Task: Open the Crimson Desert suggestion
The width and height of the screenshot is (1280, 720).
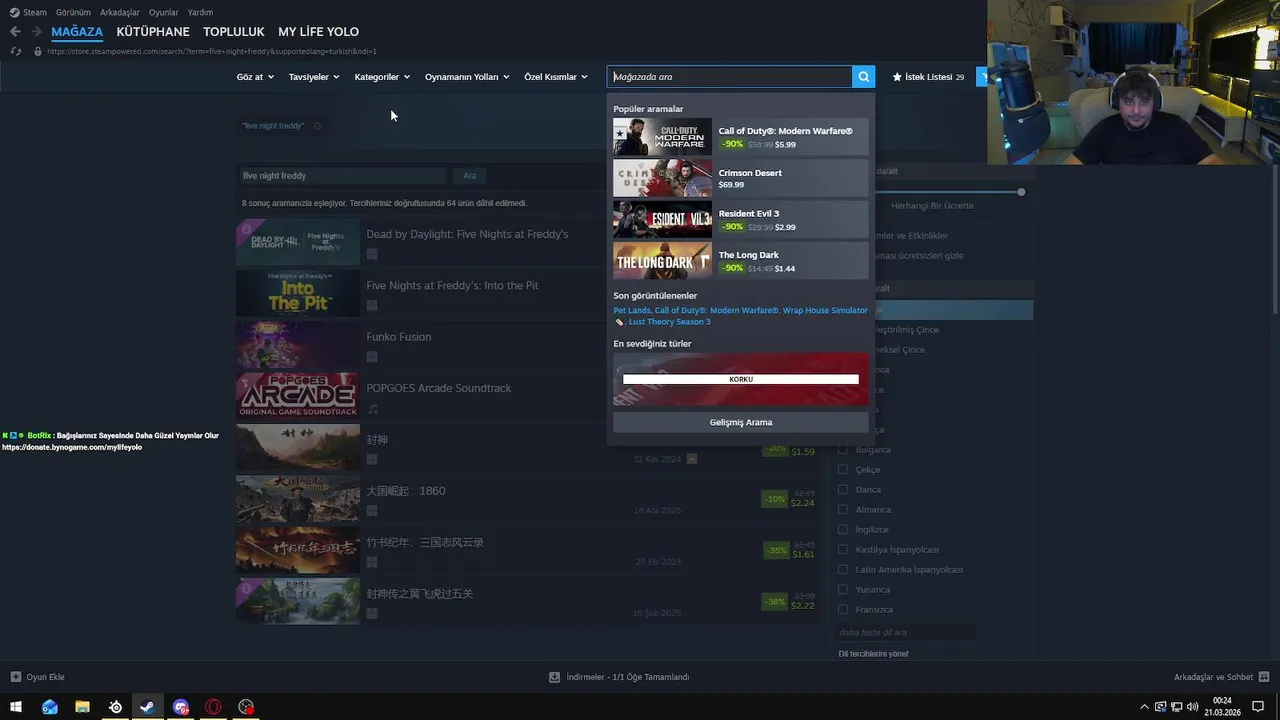Action: tap(741, 178)
